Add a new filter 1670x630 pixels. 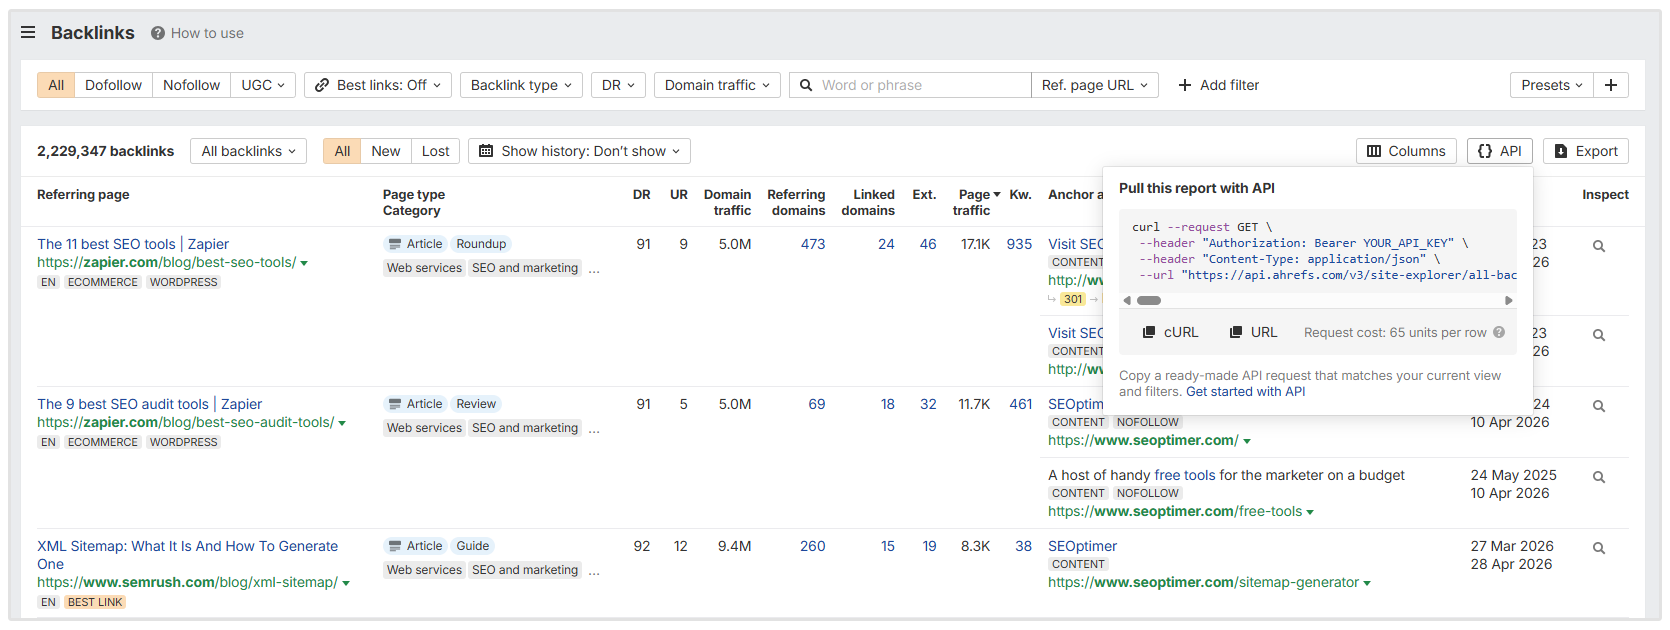pyautogui.click(x=1219, y=85)
